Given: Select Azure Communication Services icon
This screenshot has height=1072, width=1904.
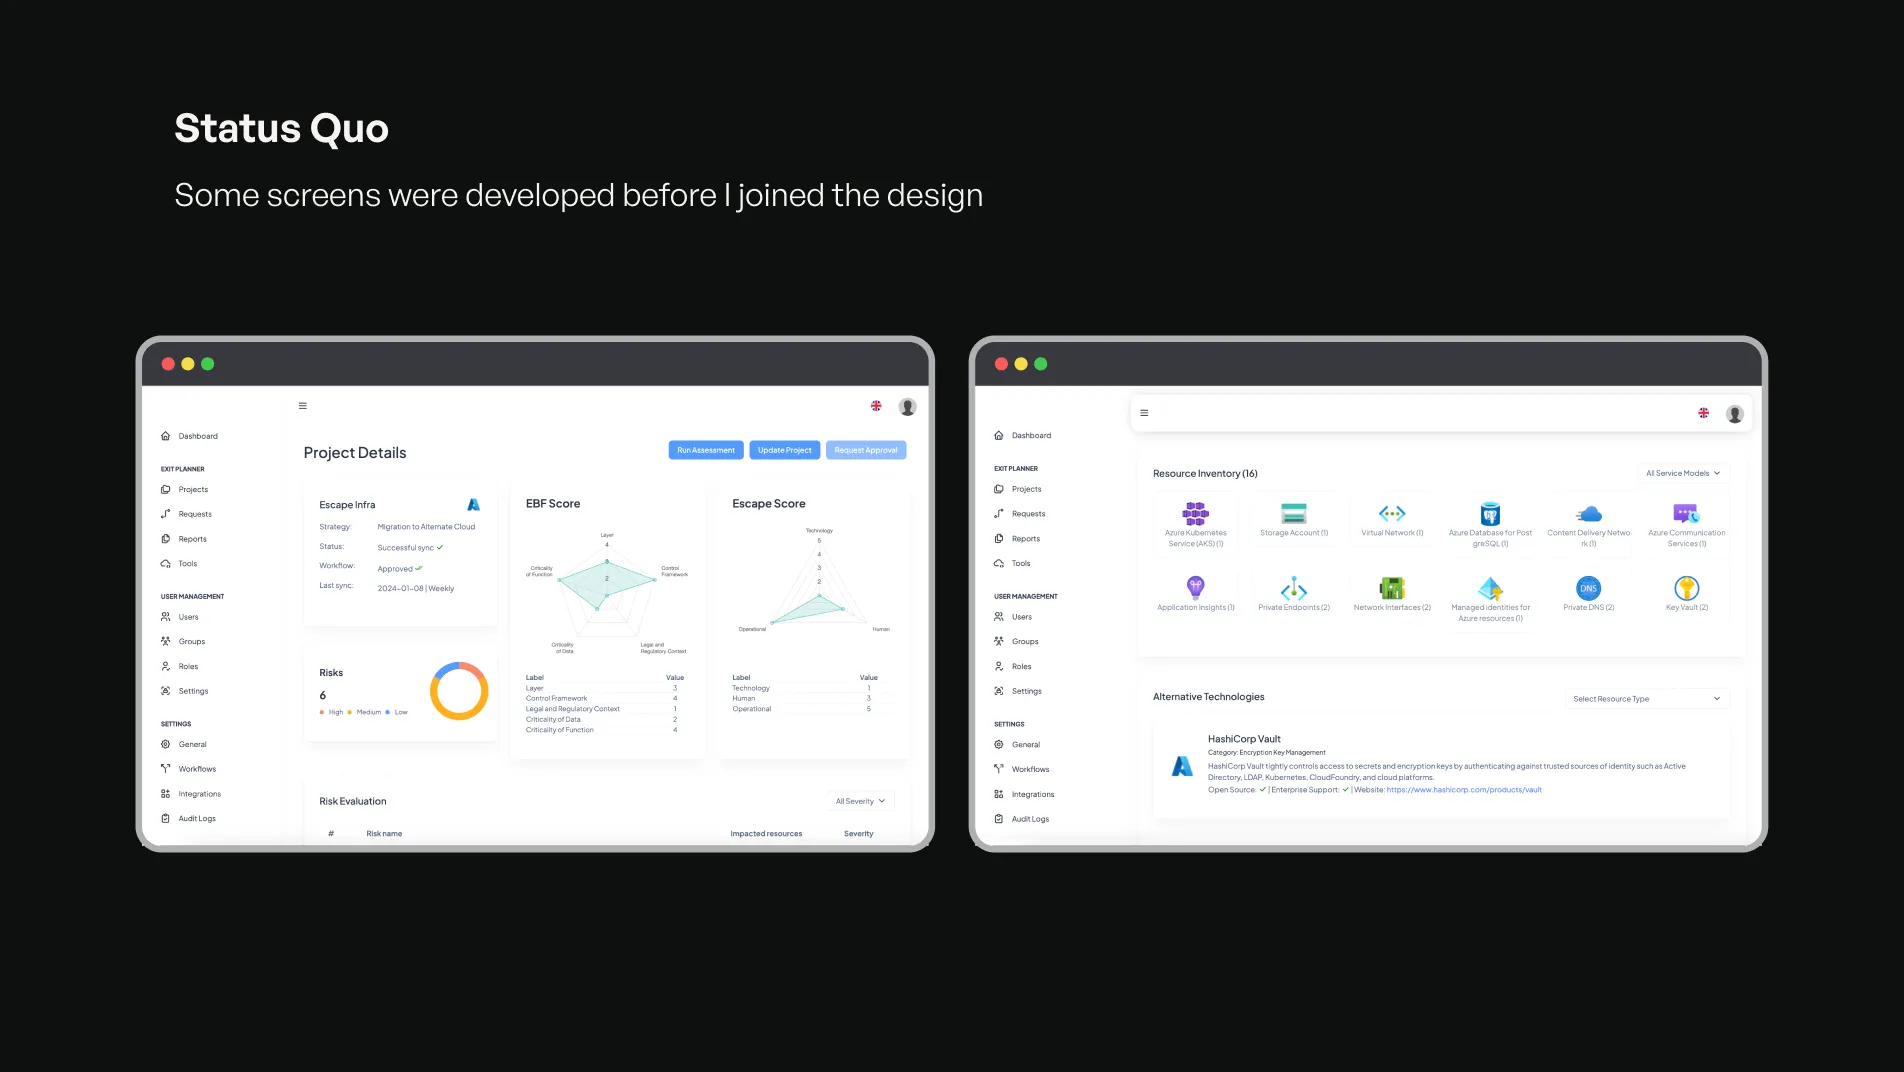Looking at the screenshot, I should tap(1686, 514).
